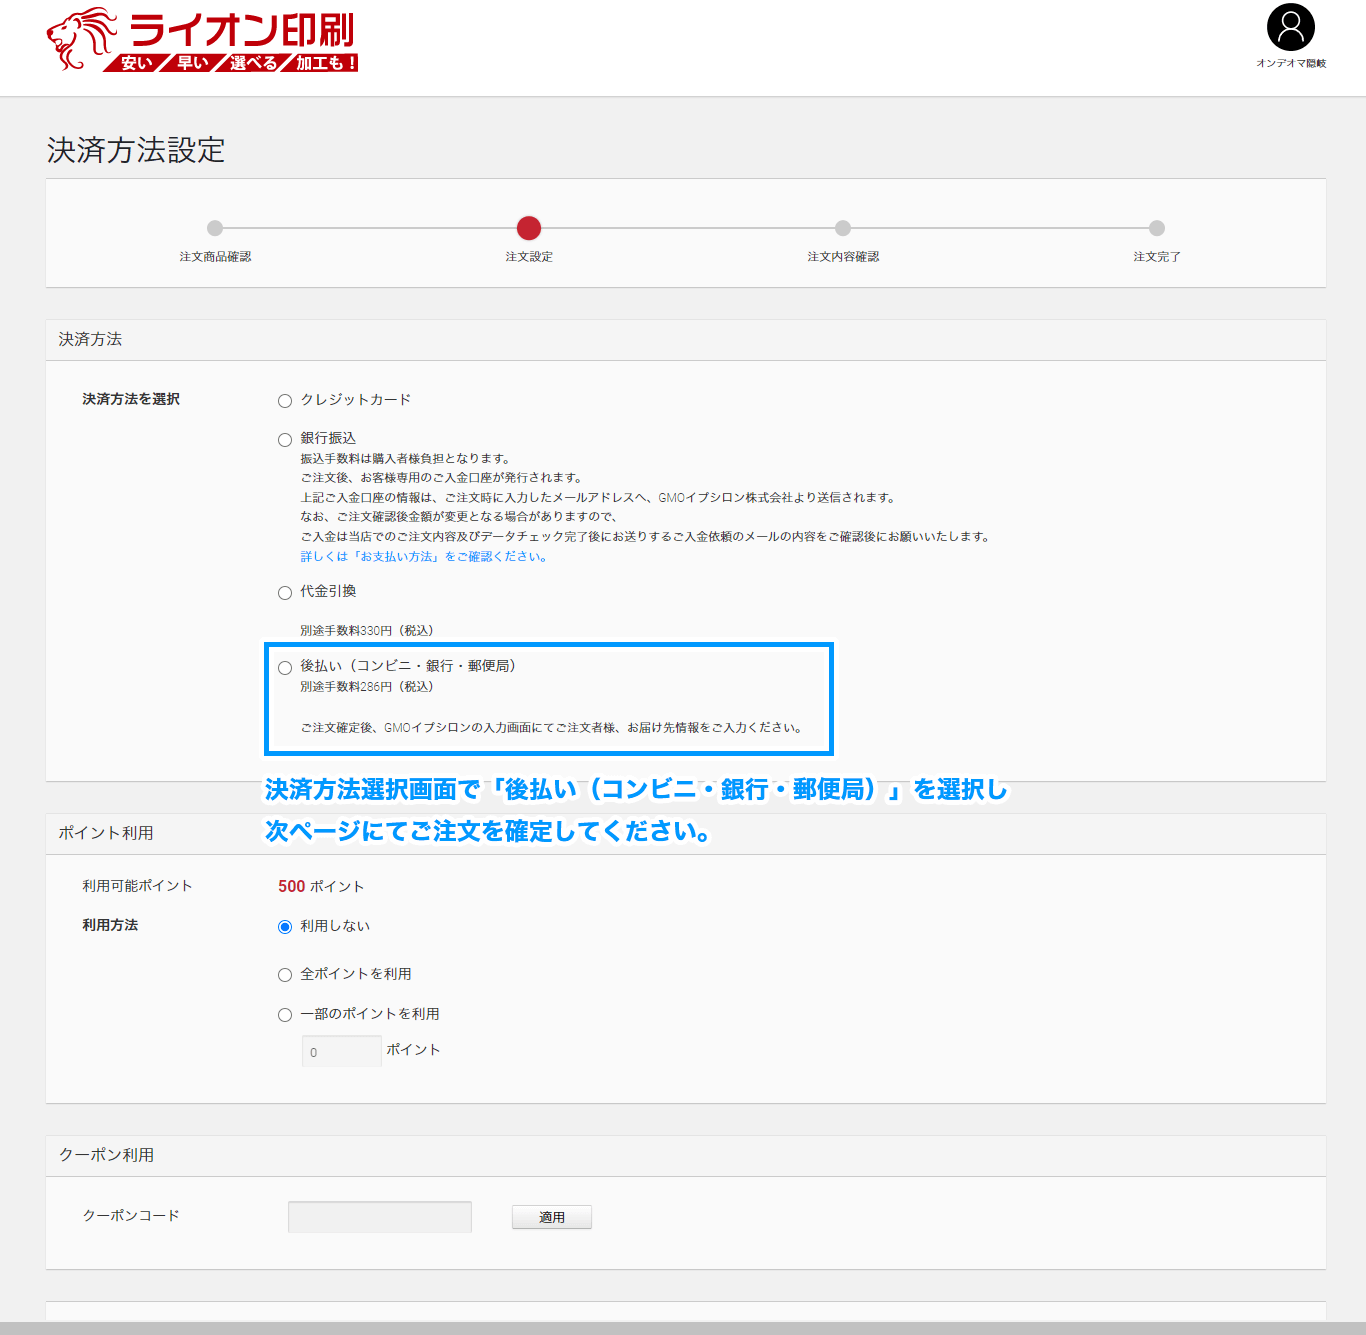Click the 注文完了 step circle
Viewport: 1366px width, 1335px height.
(1157, 228)
